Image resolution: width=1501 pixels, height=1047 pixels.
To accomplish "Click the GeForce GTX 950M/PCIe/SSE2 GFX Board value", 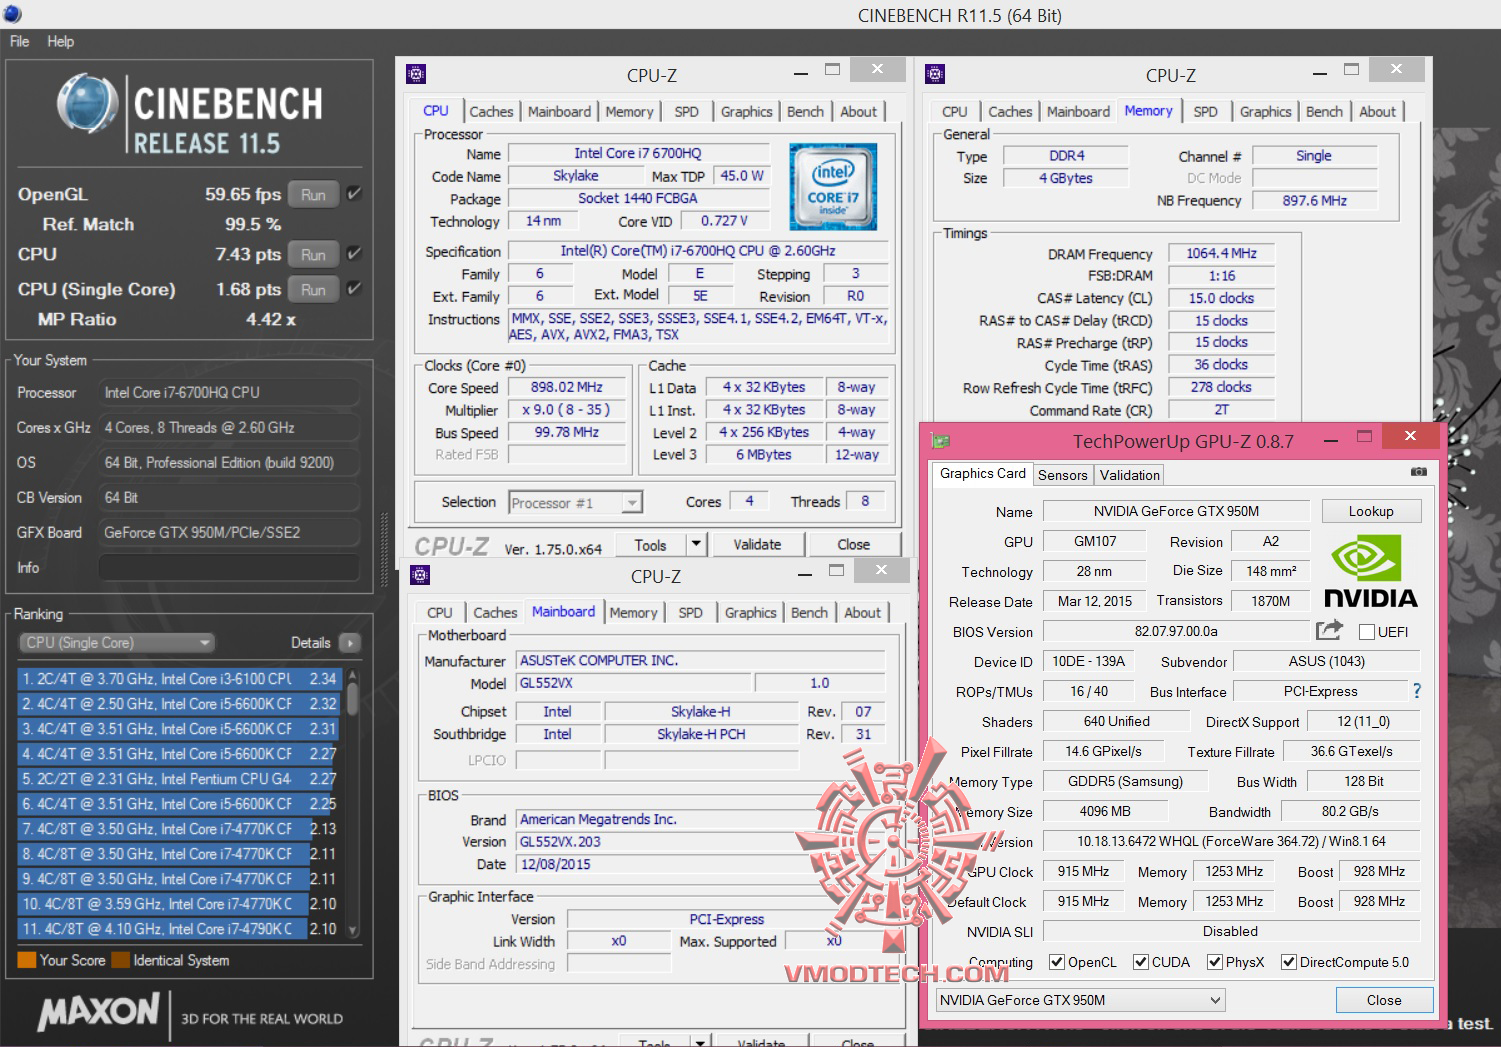I will click(229, 533).
